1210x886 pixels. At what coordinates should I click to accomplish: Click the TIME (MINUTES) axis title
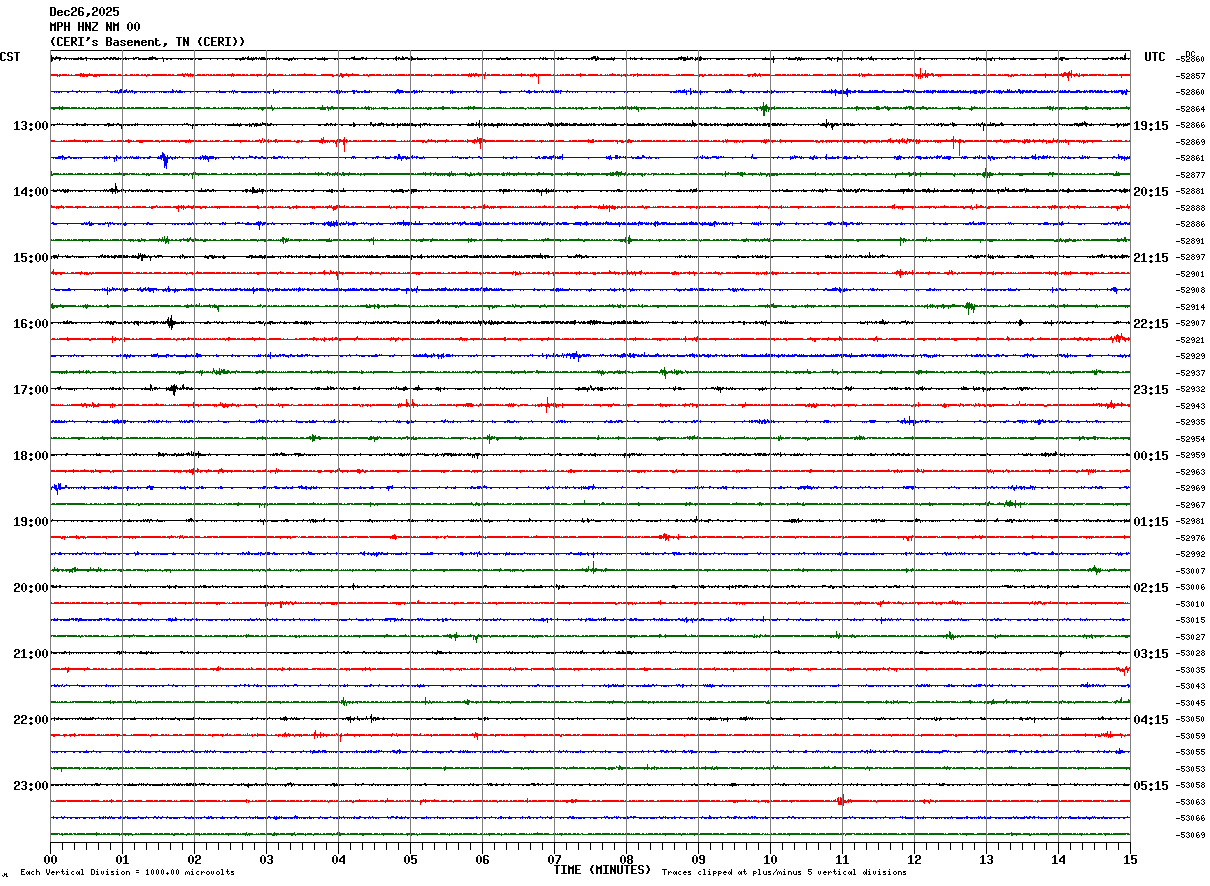[602, 870]
